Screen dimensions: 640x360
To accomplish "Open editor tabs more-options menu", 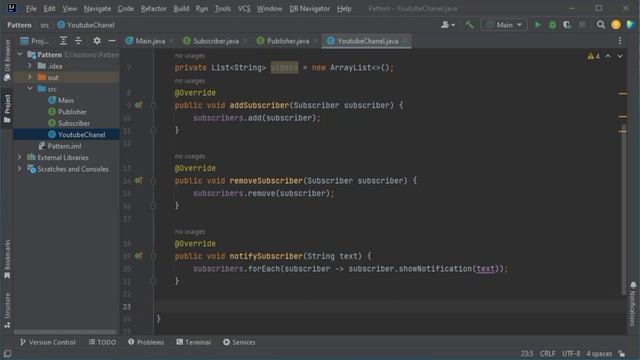I will [620, 40].
